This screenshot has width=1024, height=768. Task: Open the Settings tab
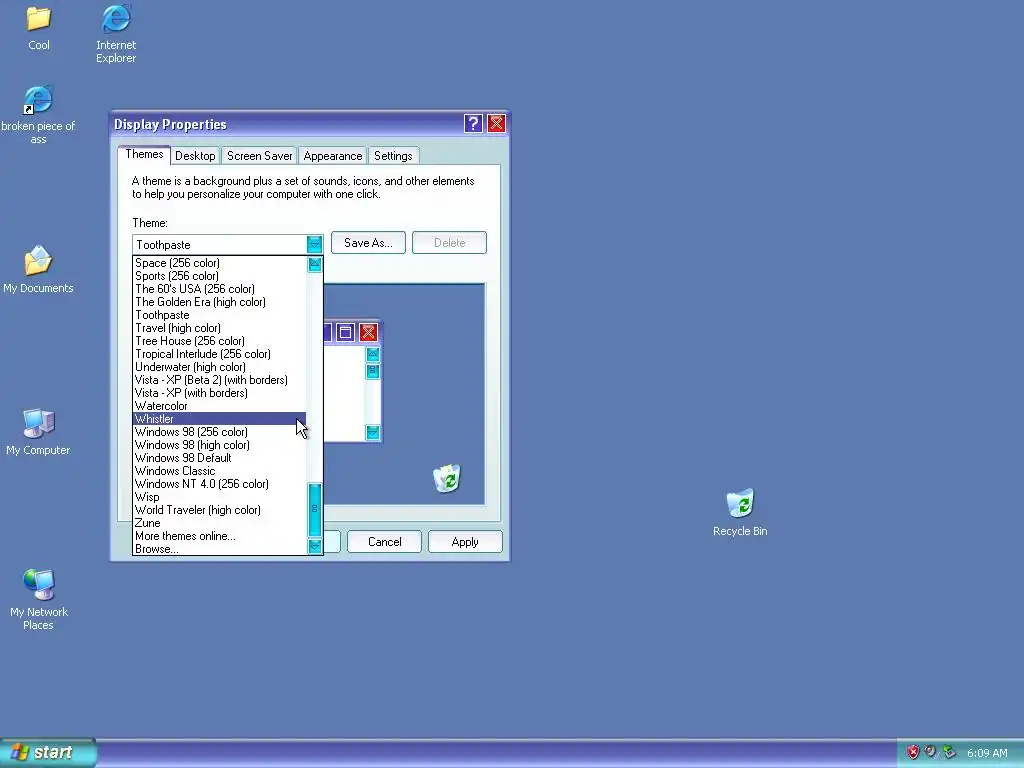pyautogui.click(x=392, y=156)
